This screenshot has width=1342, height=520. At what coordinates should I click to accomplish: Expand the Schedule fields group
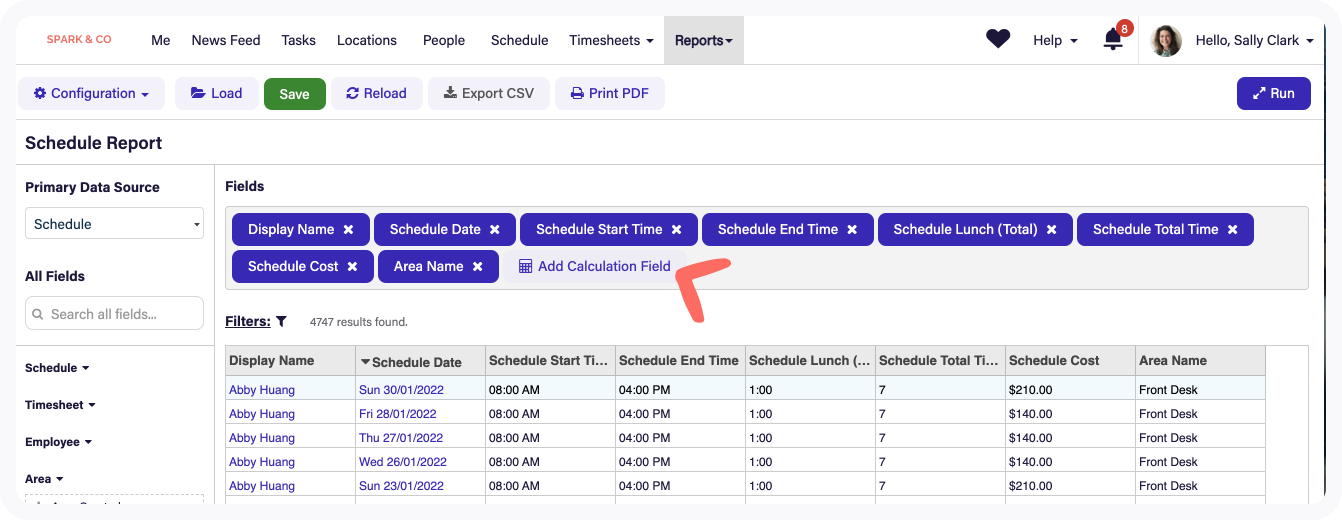57,368
